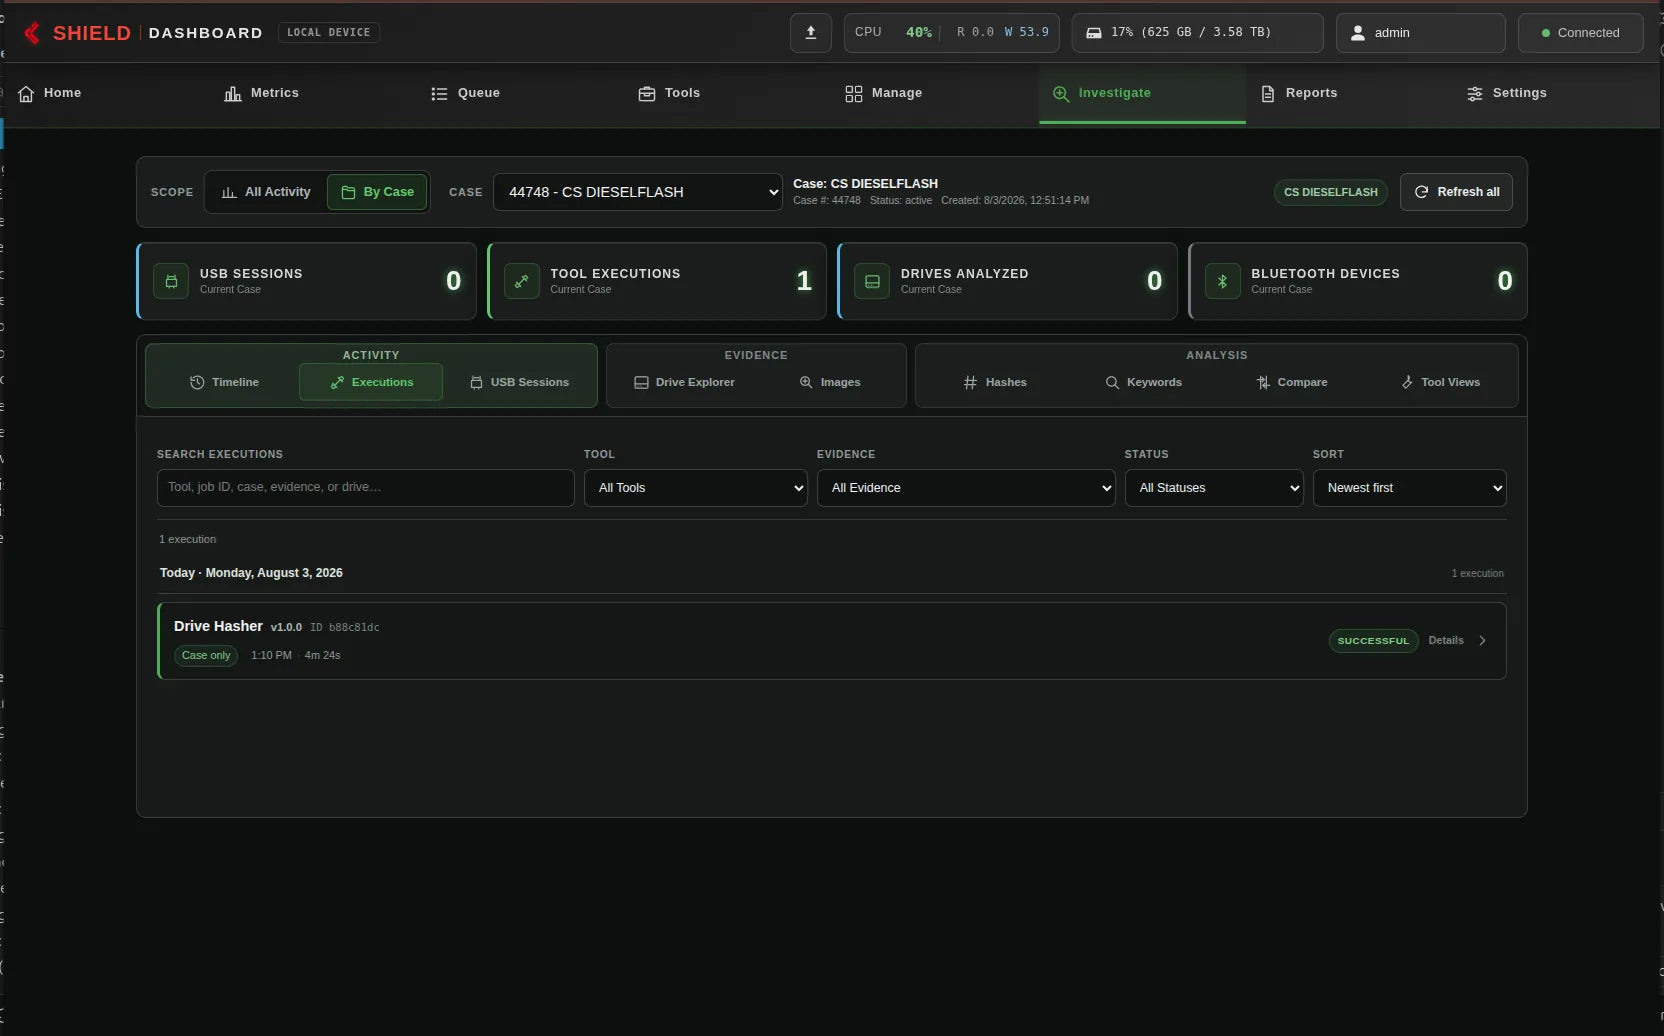The width and height of the screenshot is (1664, 1036).
Task: Click the Queue list icon
Action: coord(439,93)
